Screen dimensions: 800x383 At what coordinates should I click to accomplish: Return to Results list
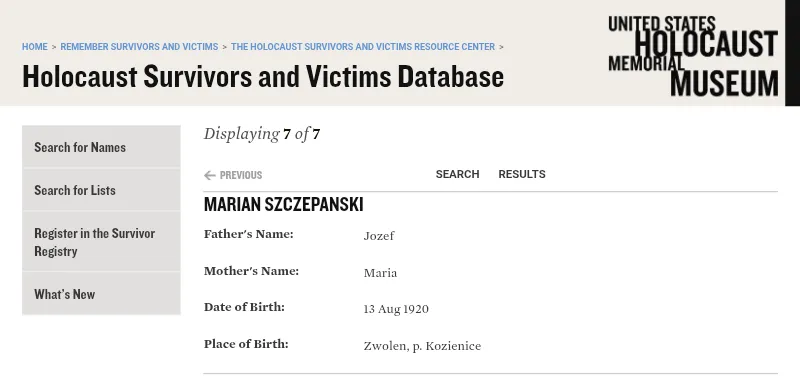coord(522,174)
